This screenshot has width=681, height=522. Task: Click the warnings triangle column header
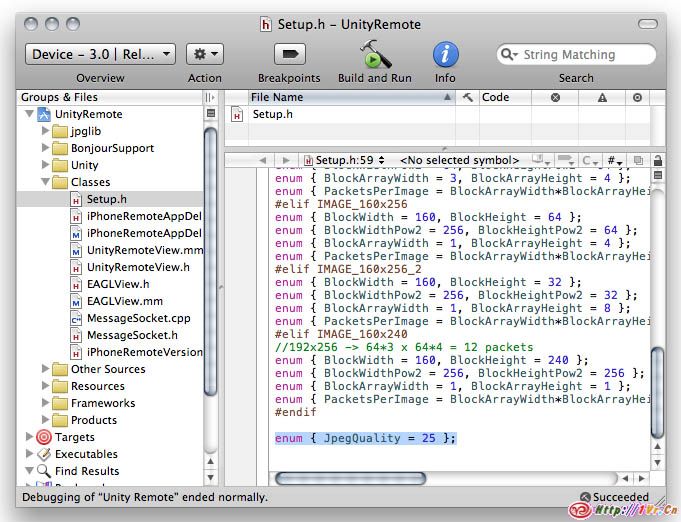click(x=602, y=97)
